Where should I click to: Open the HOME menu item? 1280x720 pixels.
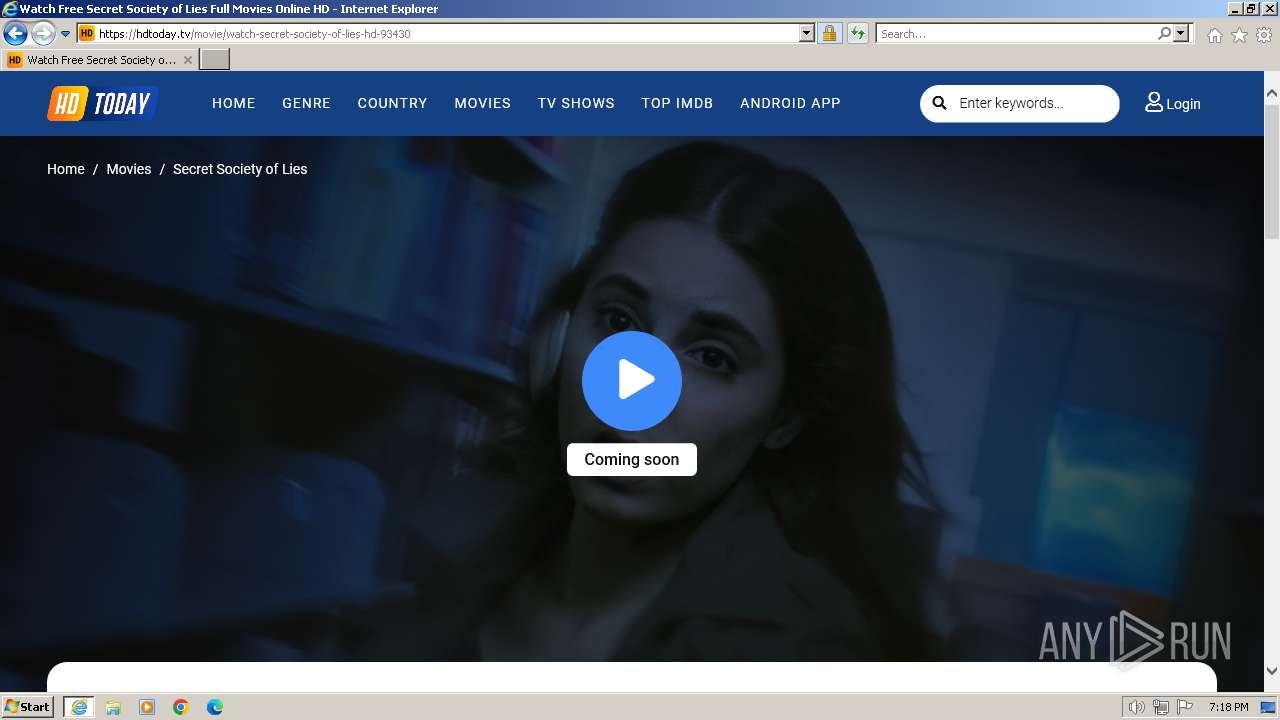pyautogui.click(x=234, y=103)
